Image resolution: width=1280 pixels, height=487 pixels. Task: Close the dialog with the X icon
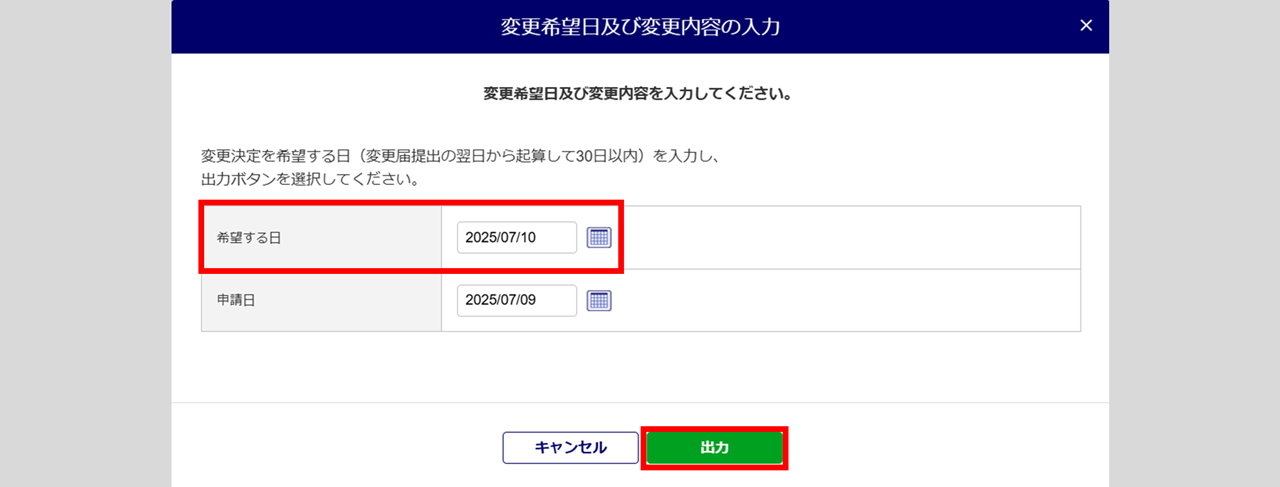click(1086, 26)
